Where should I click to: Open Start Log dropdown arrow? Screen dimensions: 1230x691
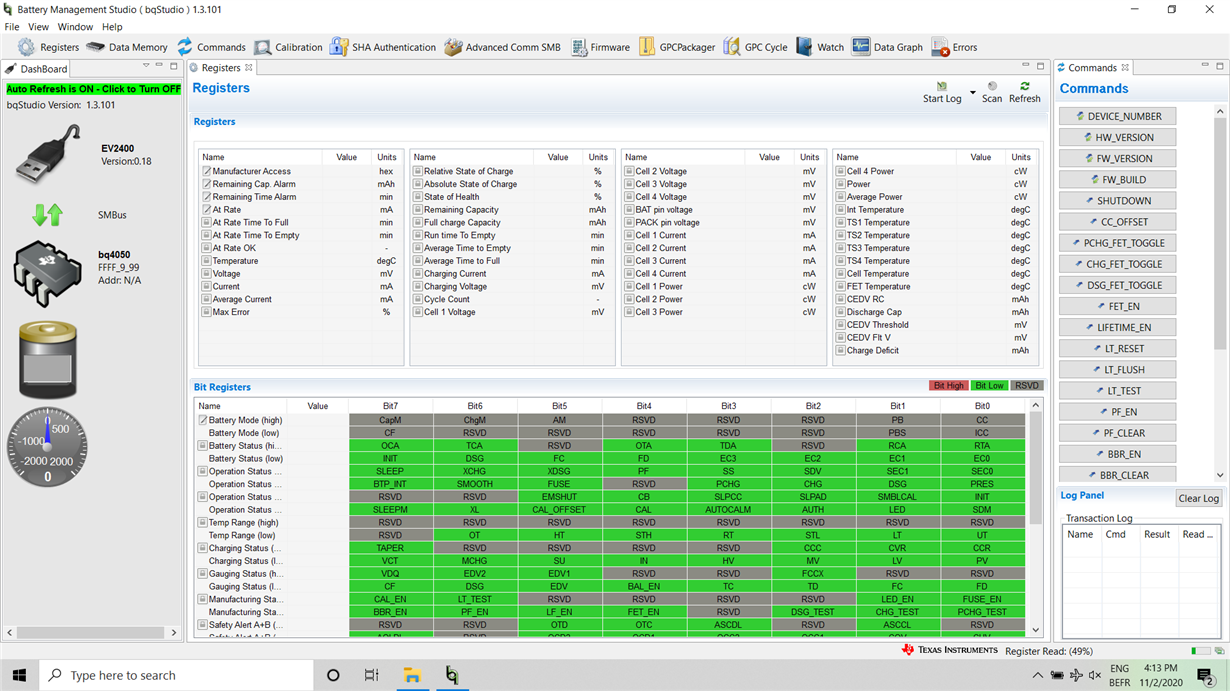973,93
